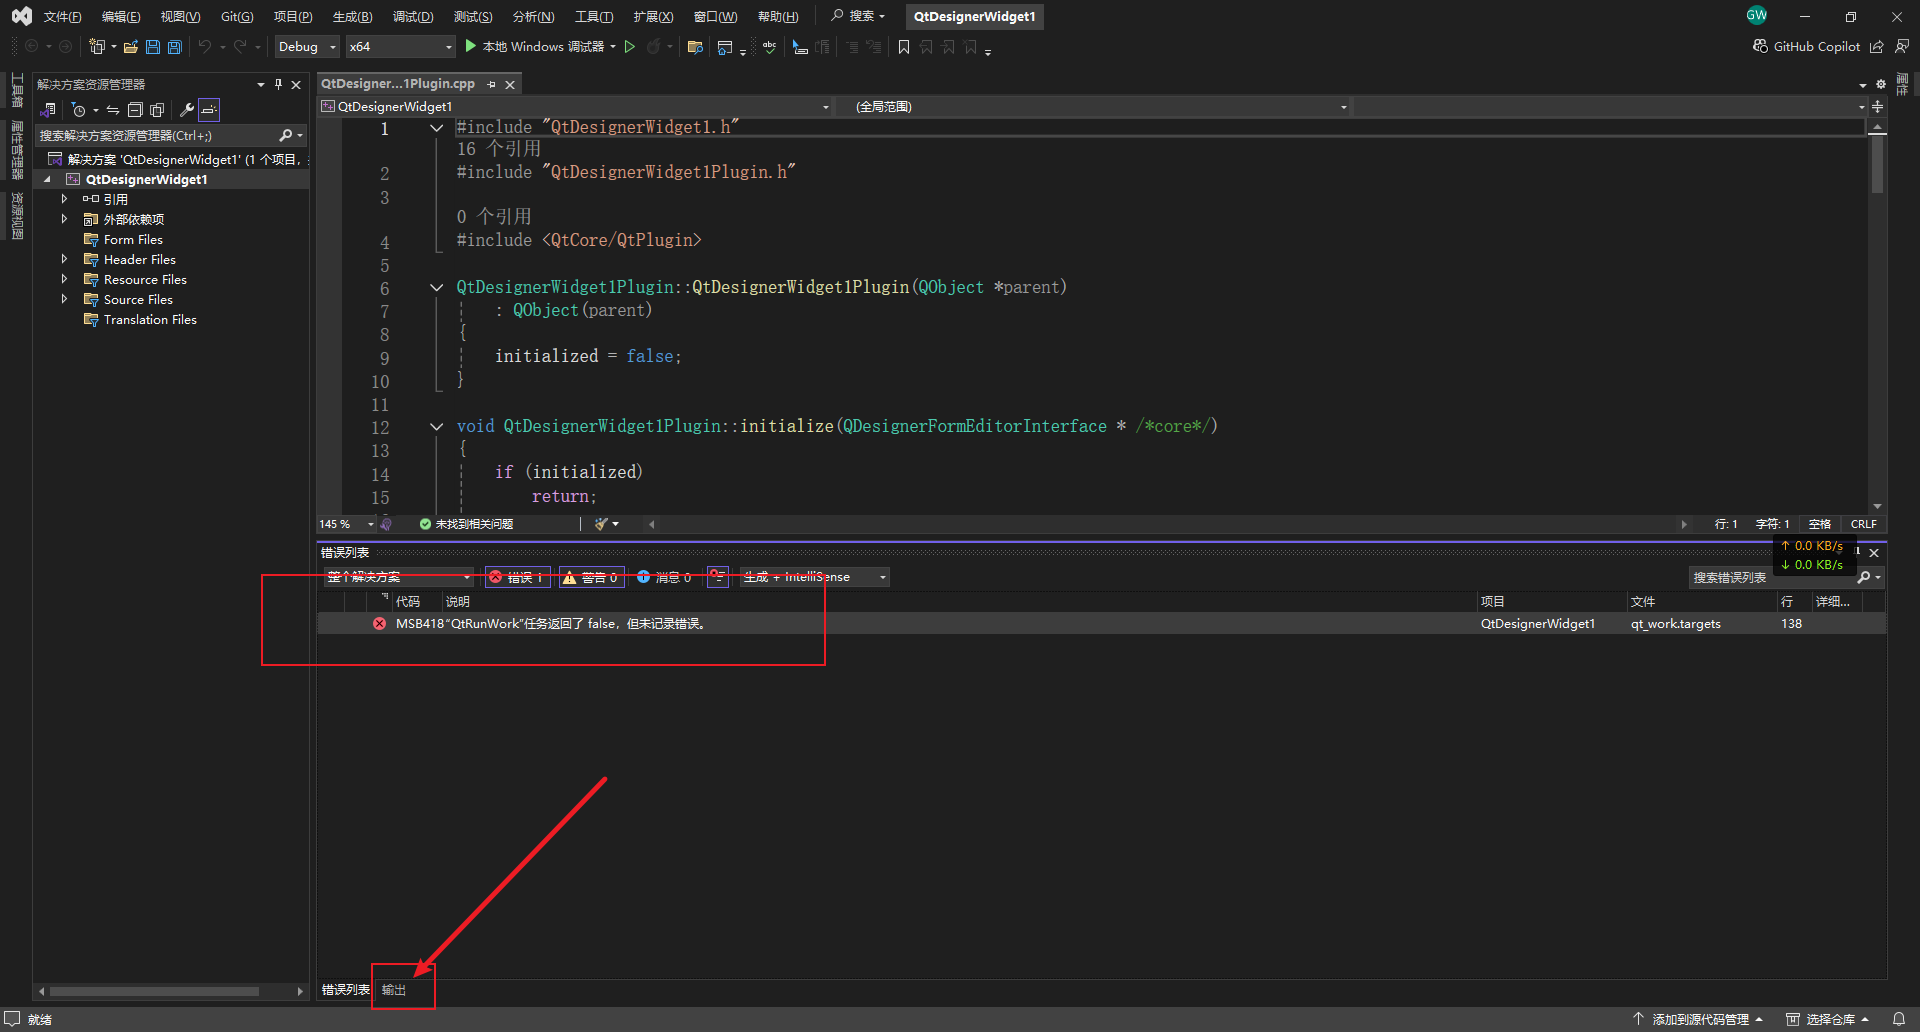Image resolution: width=1920 pixels, height=1032 pixels.
Task: Click the editor vertical scrollbar
Action: pos(1877,317)
